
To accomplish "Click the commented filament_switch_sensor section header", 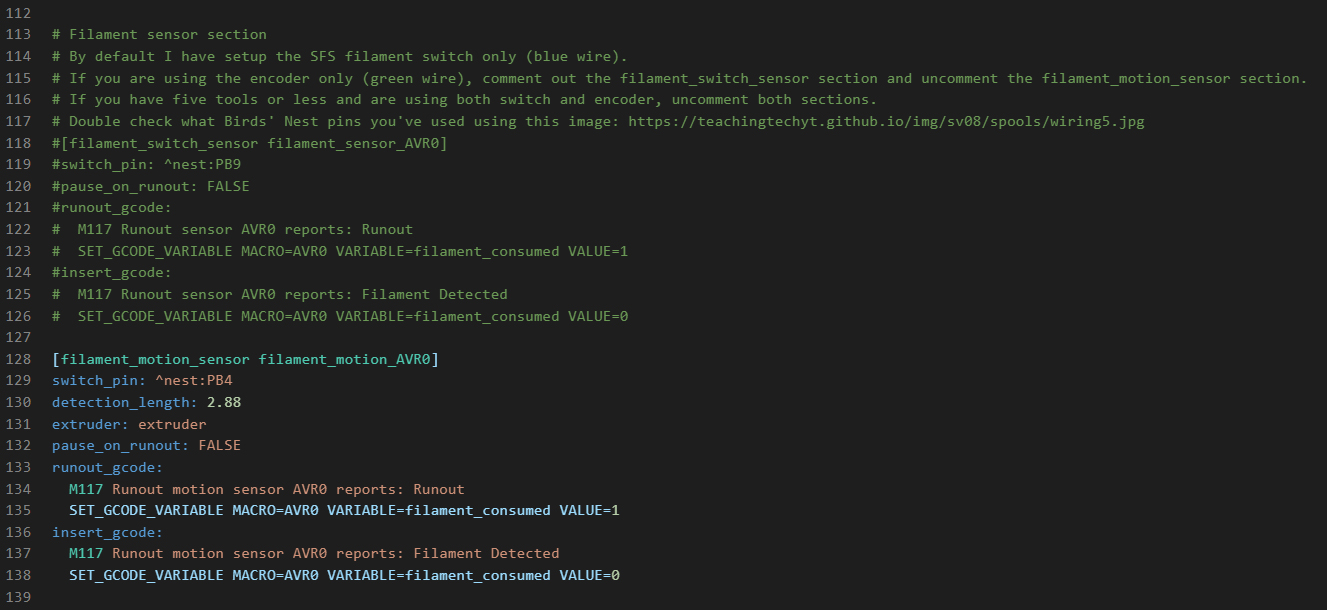I will [249, 143].
